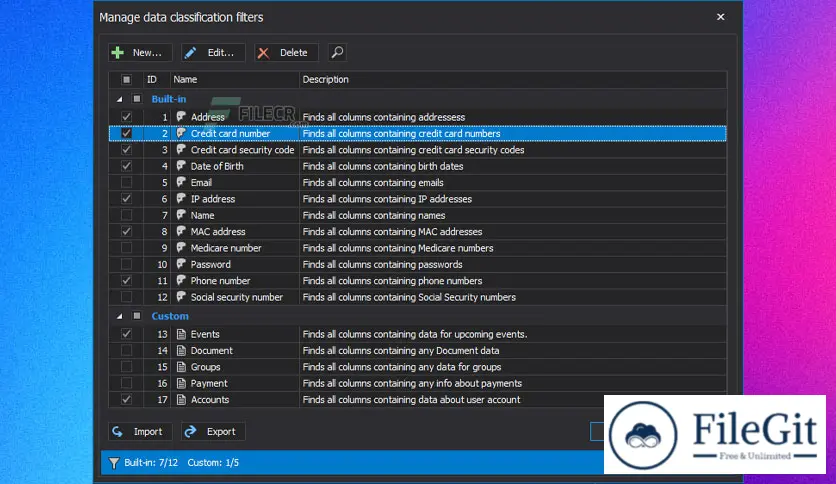Click the Export button label
This screenshot has width=836, height=484.
221,432
